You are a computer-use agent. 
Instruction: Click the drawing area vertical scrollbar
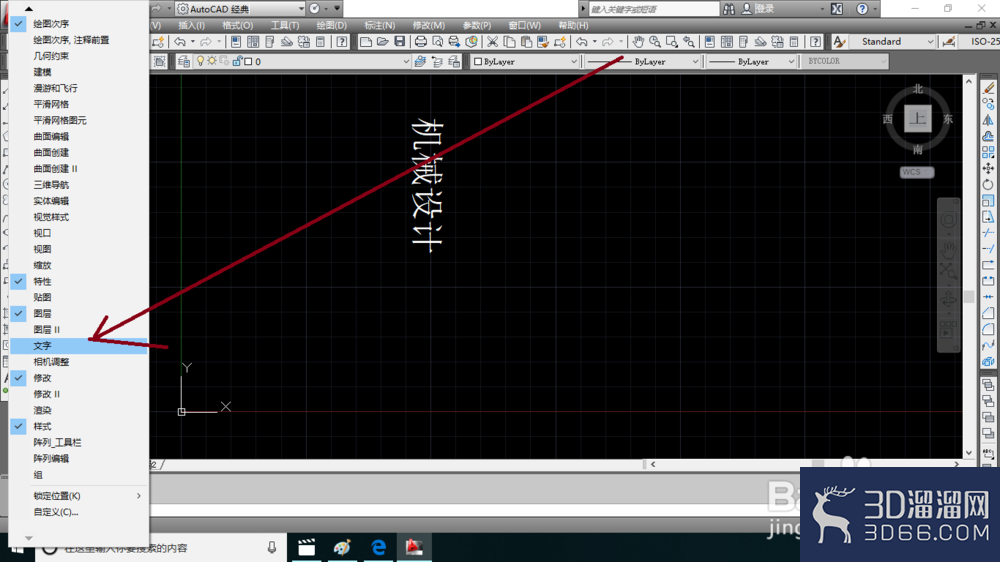(969, 267)
